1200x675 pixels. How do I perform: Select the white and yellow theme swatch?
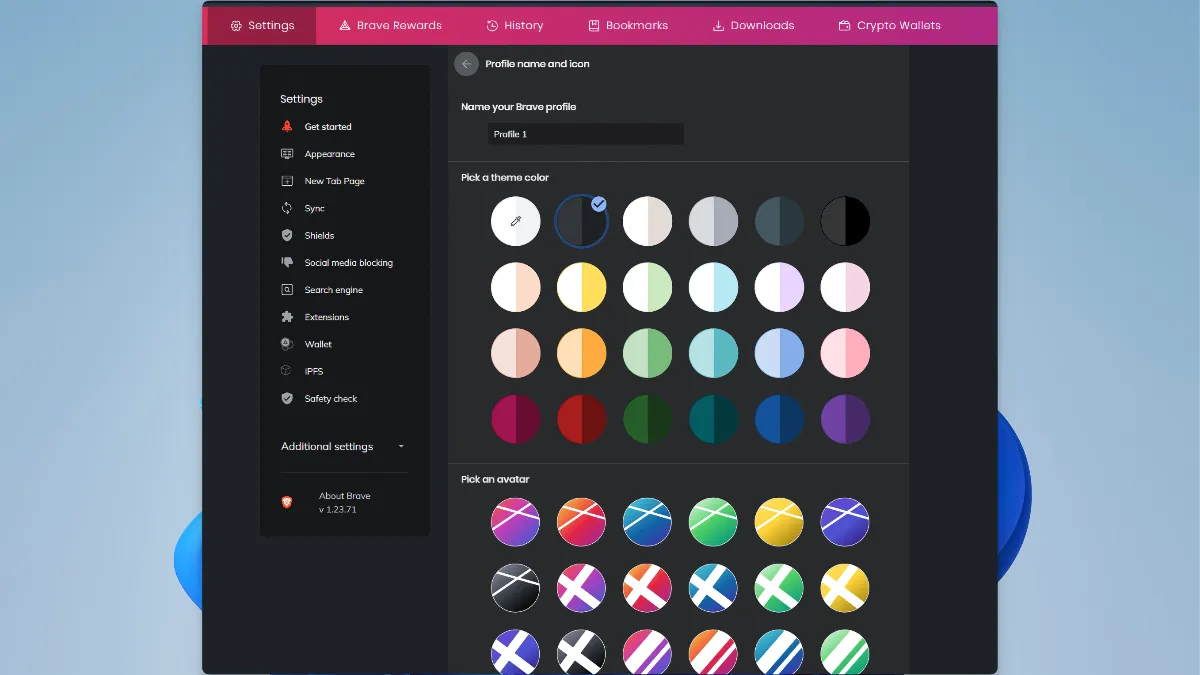pyautogui.click(x=582, y=287)
